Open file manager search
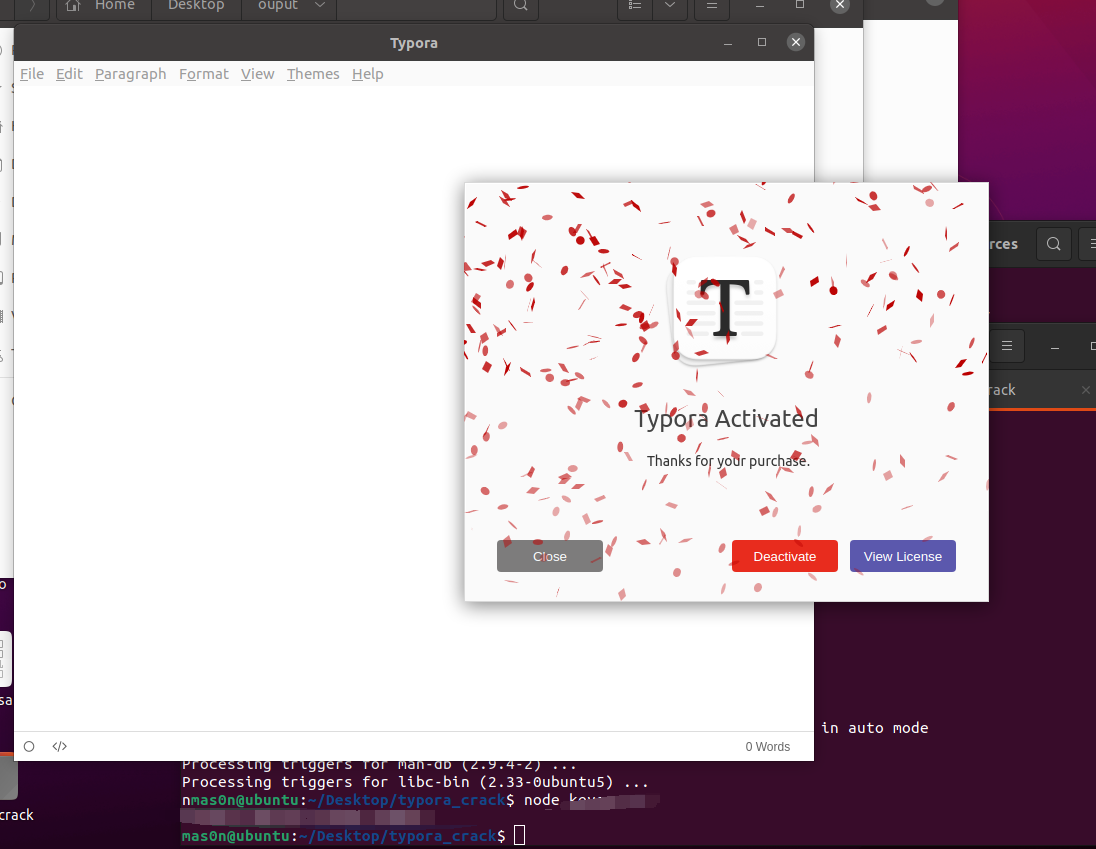Viewport: 1096px width, 849px height. (521, 6)
